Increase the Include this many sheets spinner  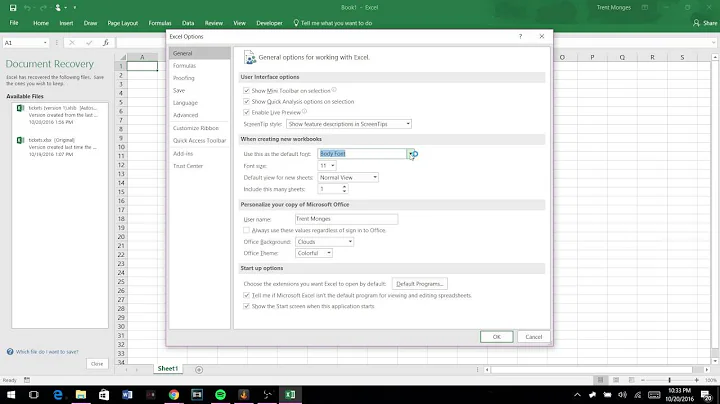click(x=344, y=186)
